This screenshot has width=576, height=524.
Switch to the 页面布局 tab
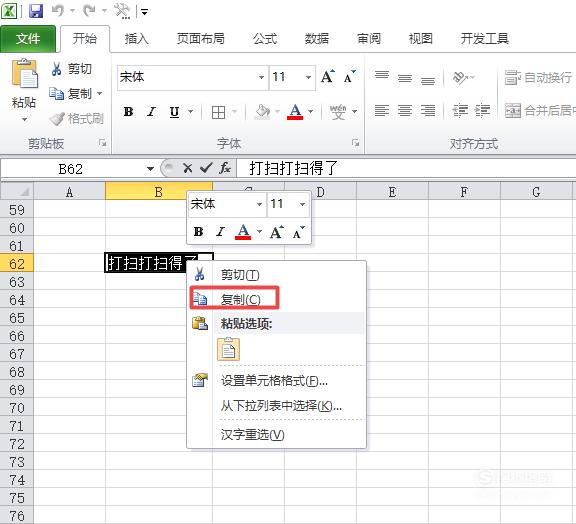coord(201,39)
